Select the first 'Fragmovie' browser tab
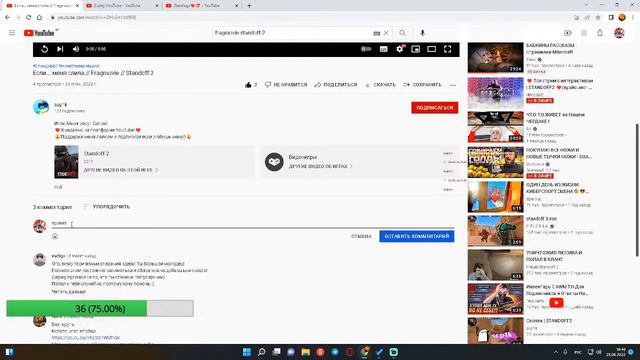This screenshot has width=640, height=360. tap(43, 6)
